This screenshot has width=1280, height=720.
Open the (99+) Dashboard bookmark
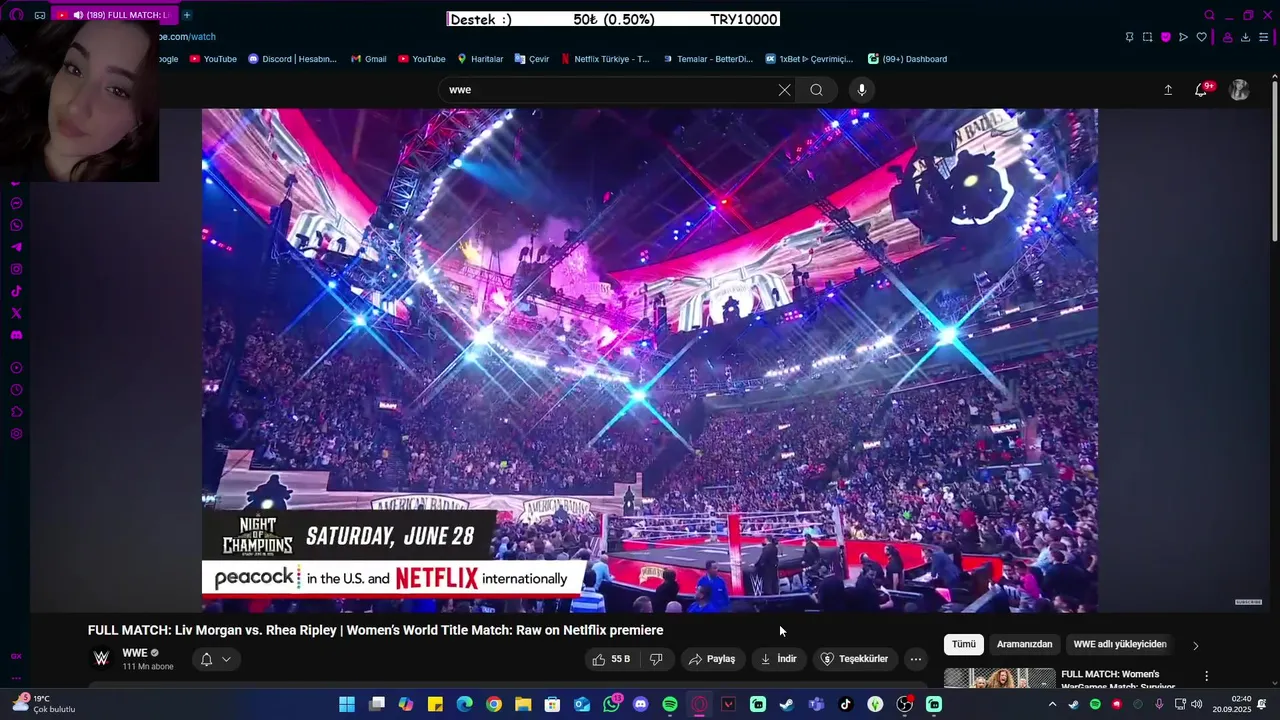click(x=907, y=59)
